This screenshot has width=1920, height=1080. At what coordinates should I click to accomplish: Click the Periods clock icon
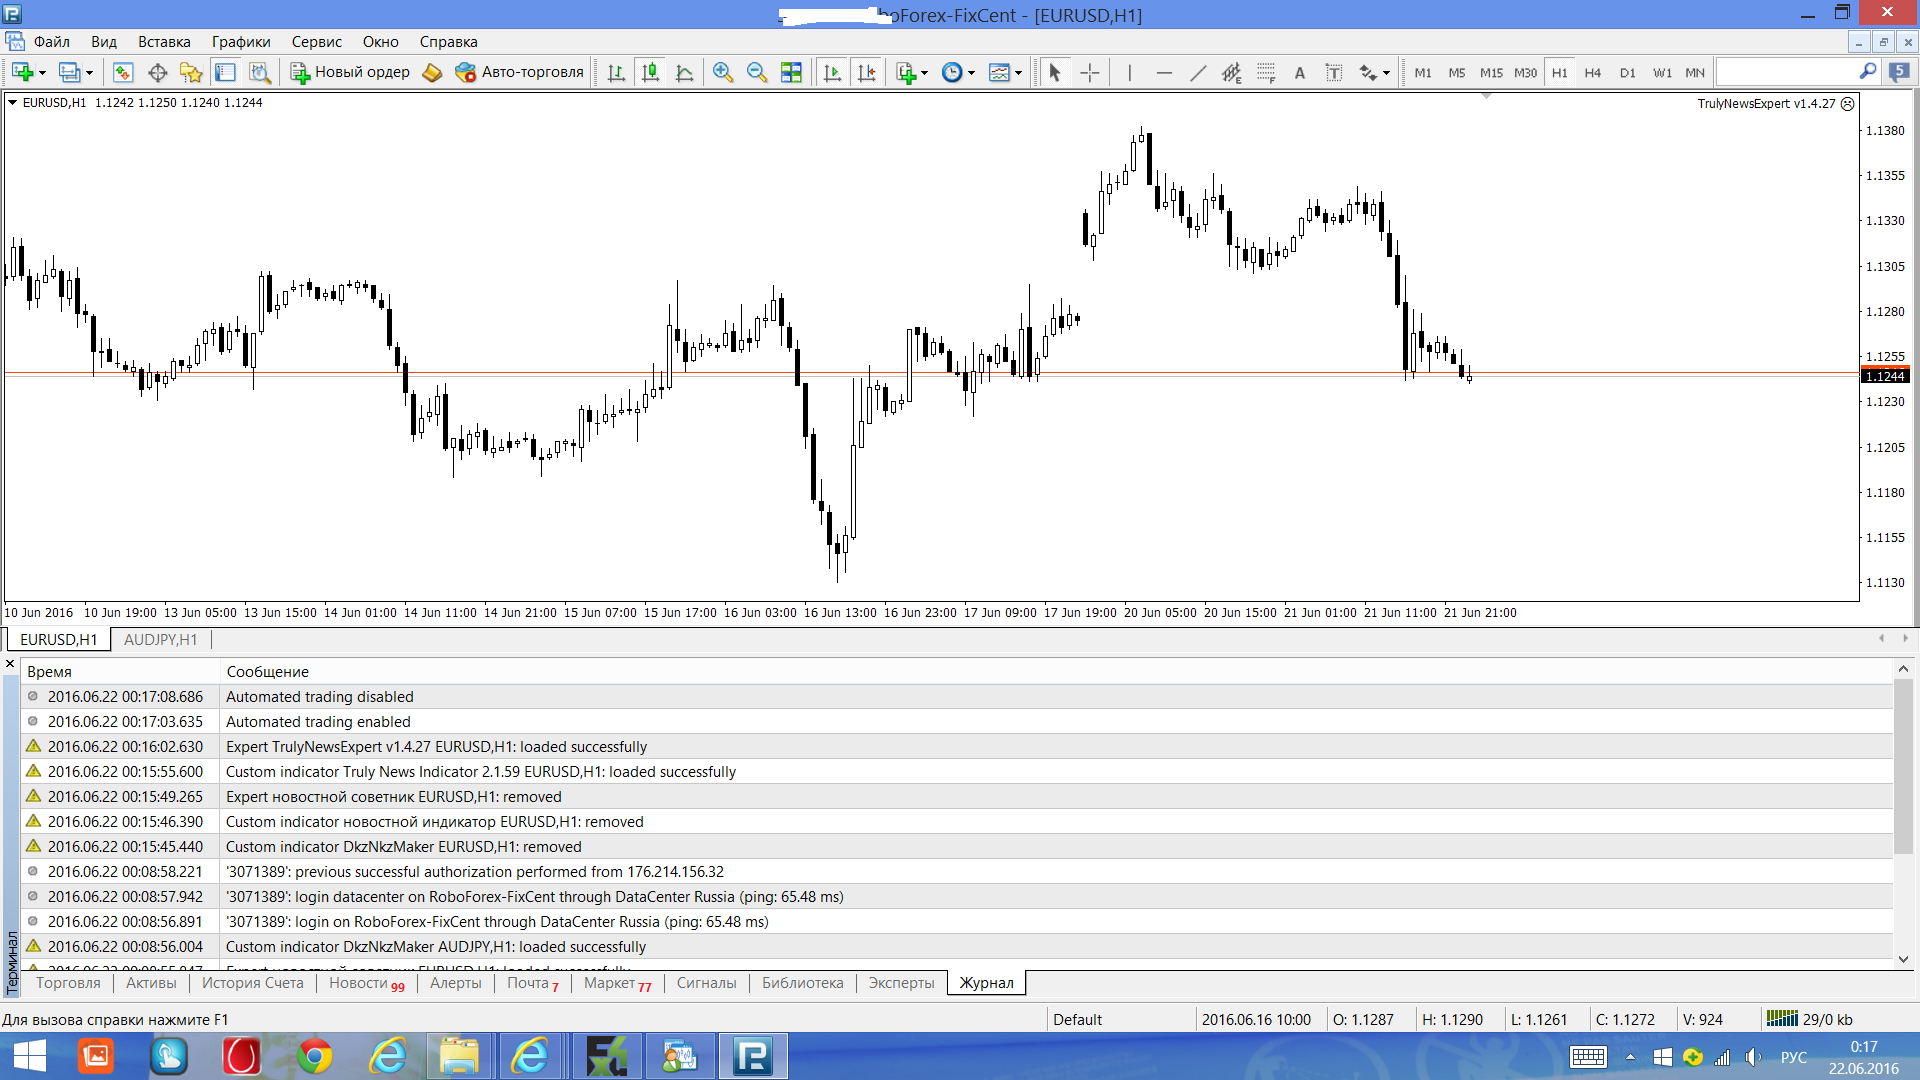(952, 72)
